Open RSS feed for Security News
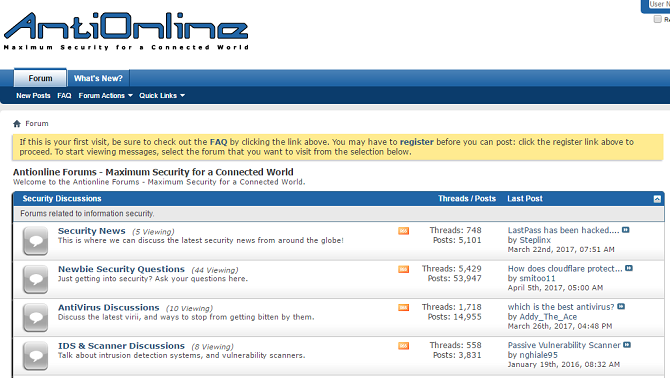The width and height of the screenshot is (670, 378). (x=403, y=231)
